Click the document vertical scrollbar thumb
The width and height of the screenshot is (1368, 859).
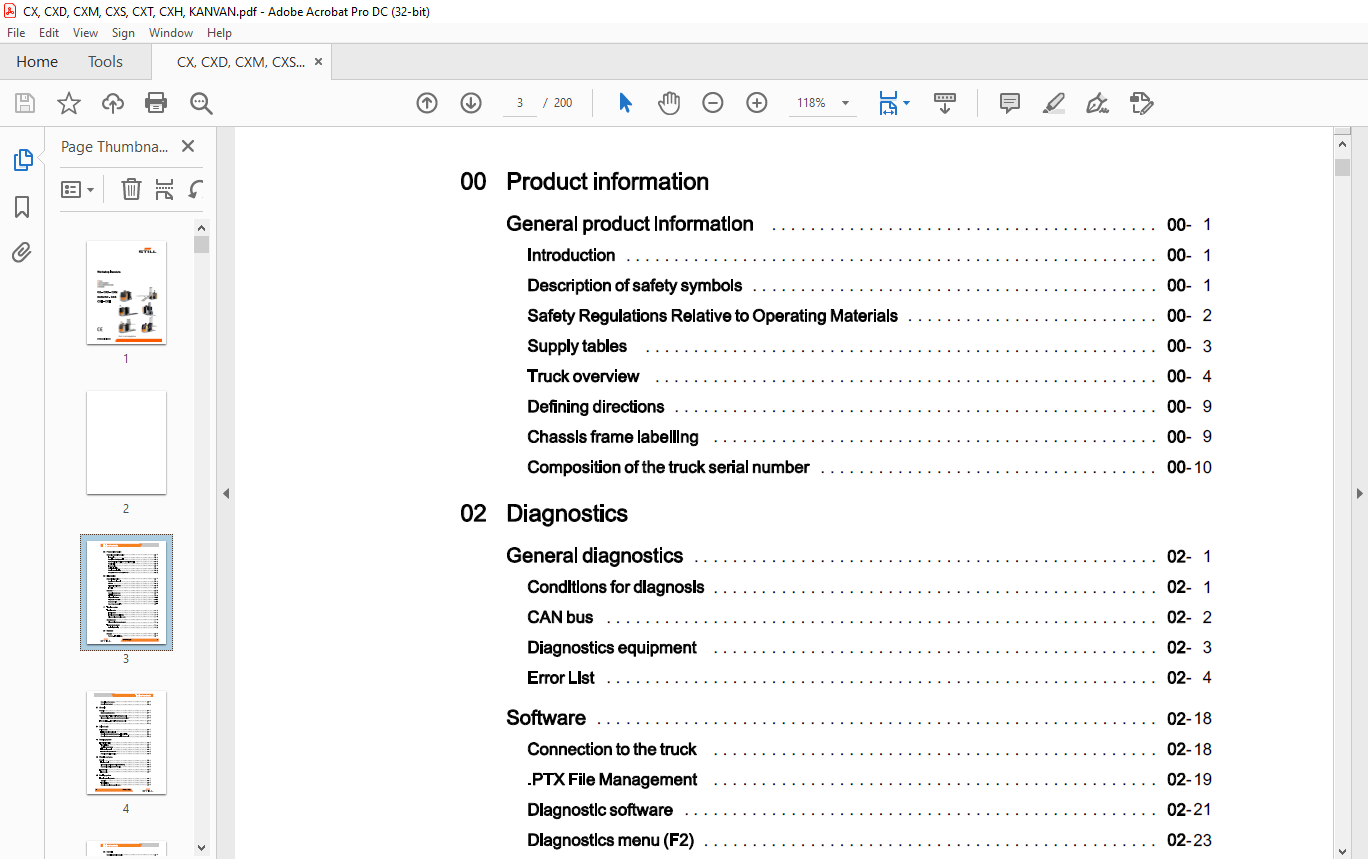(1342, 167)
